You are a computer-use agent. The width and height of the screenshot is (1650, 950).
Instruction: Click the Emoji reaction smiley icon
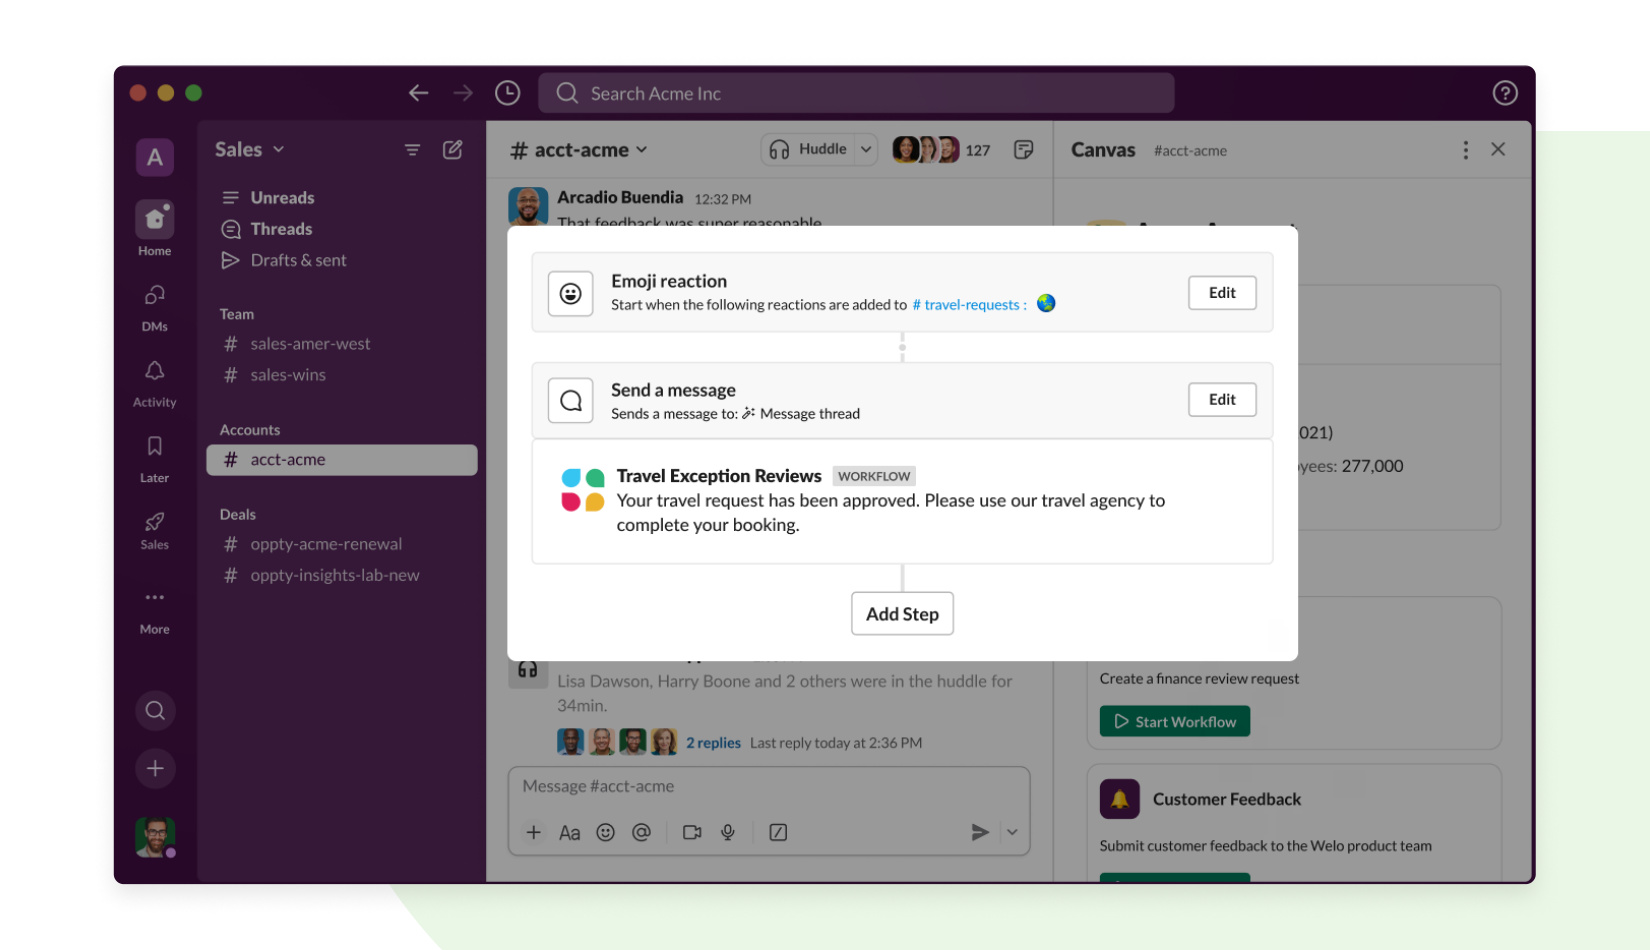(571, 294)
